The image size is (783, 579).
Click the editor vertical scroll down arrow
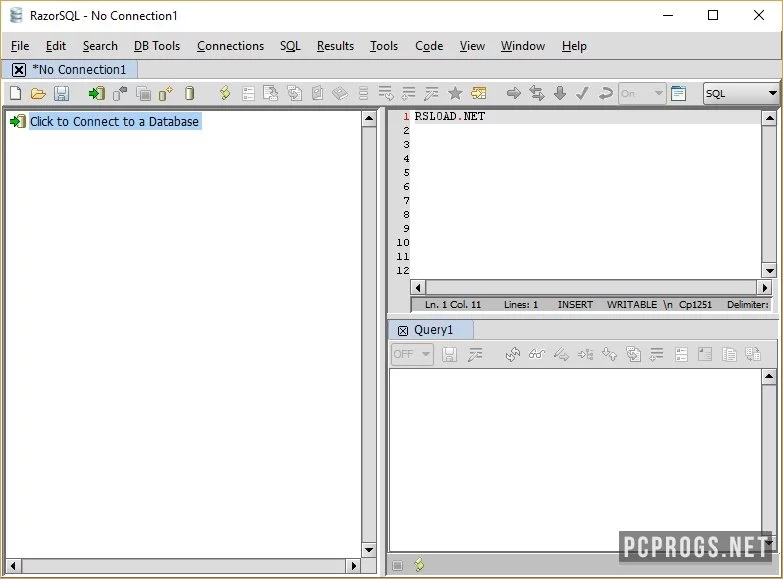point(769,271)
